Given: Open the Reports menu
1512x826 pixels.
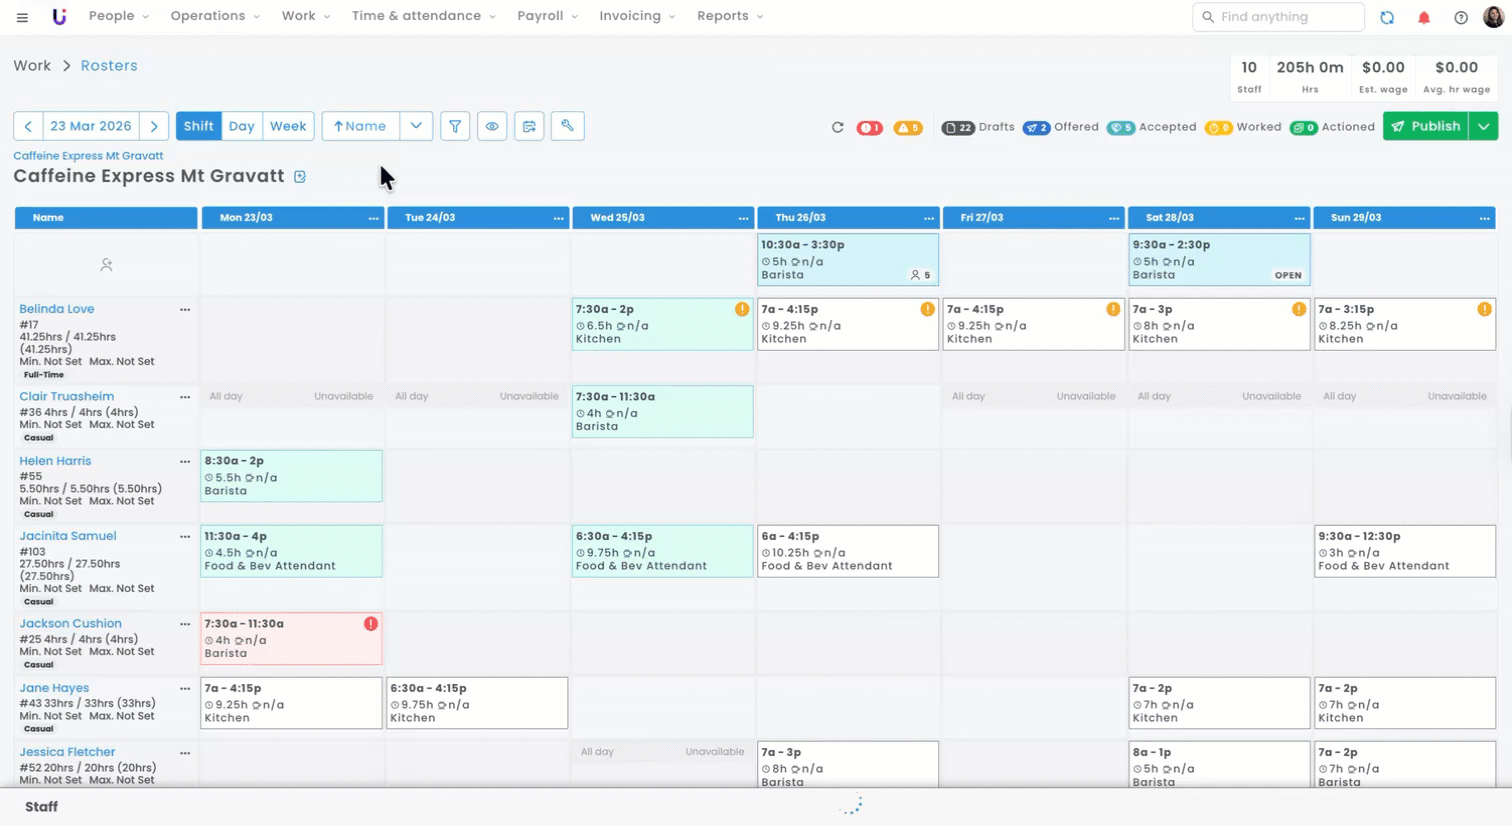Looking at the screenshot, I should click(x=729, y=16).
